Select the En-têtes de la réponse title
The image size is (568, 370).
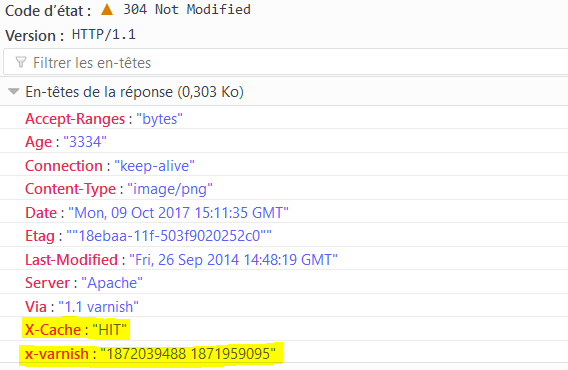point(134,92)
